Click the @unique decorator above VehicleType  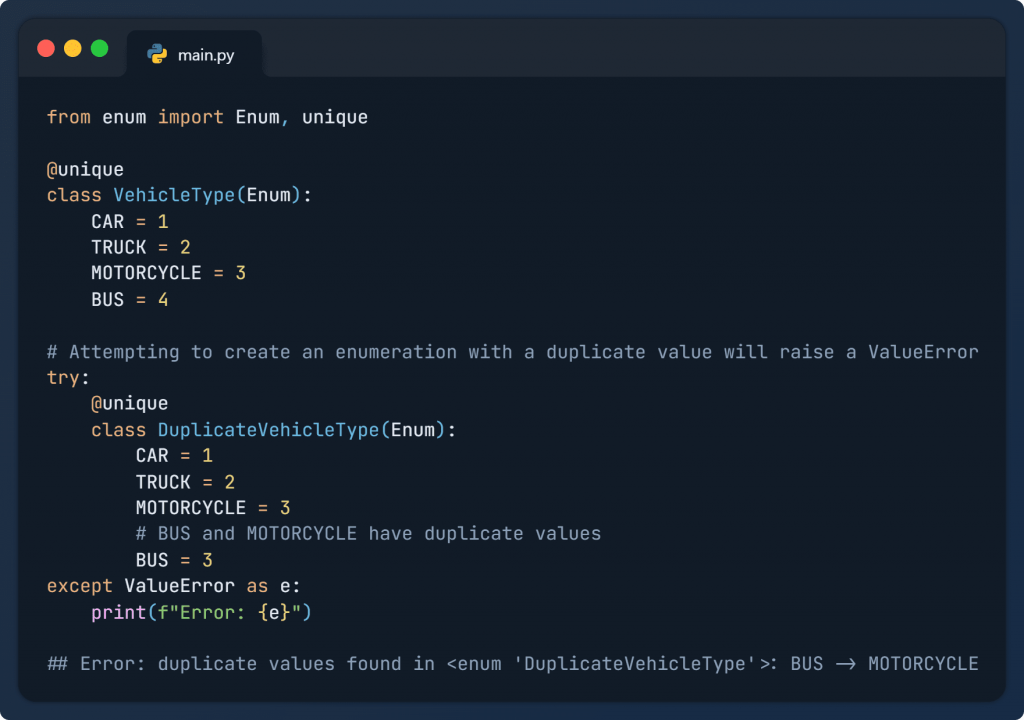click(85, 169)
